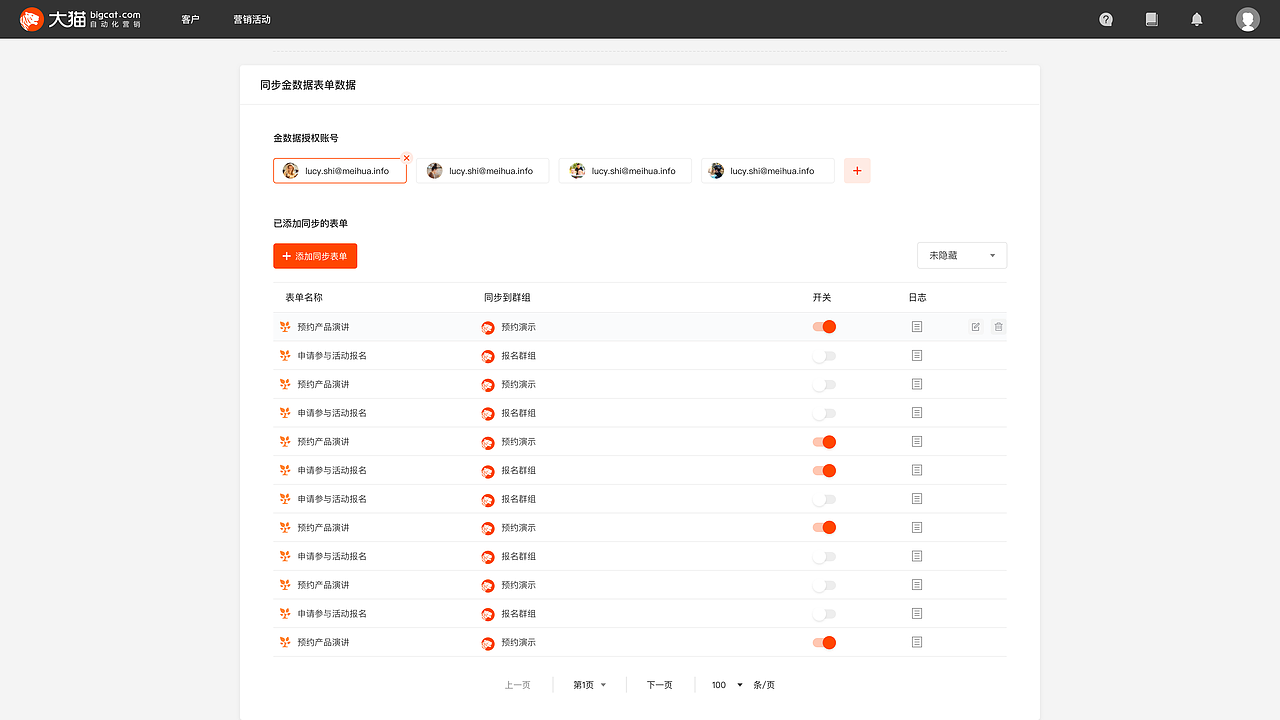The image size is (1280, 720).
Task: Select the third lucy.shi@meihua.info account chip
Action: [x=625, y=171]
